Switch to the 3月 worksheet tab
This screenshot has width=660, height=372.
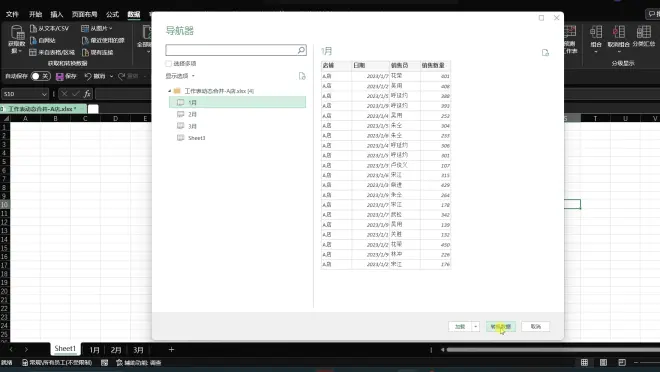click(138, 350)
